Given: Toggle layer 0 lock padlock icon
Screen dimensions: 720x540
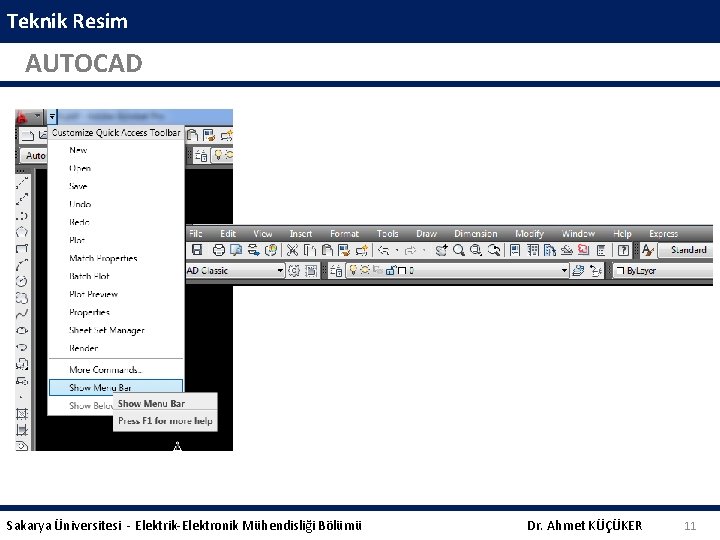Looking at the screenshot, I should coord(391,270).
